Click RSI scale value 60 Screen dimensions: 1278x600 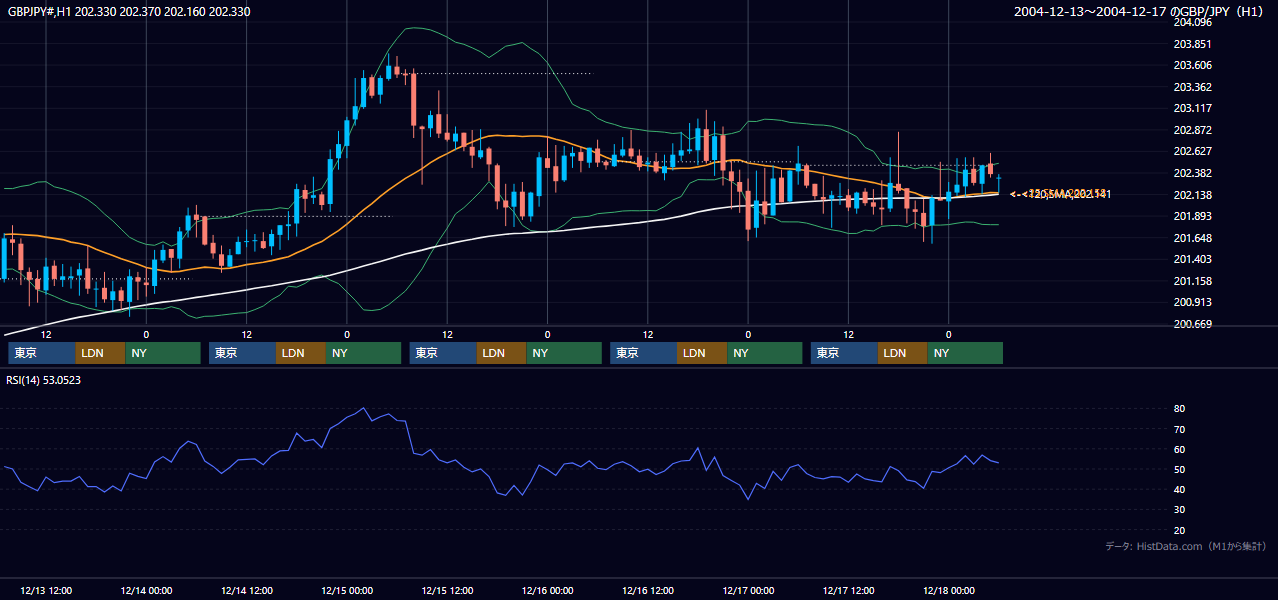(x=1180, y=449)
